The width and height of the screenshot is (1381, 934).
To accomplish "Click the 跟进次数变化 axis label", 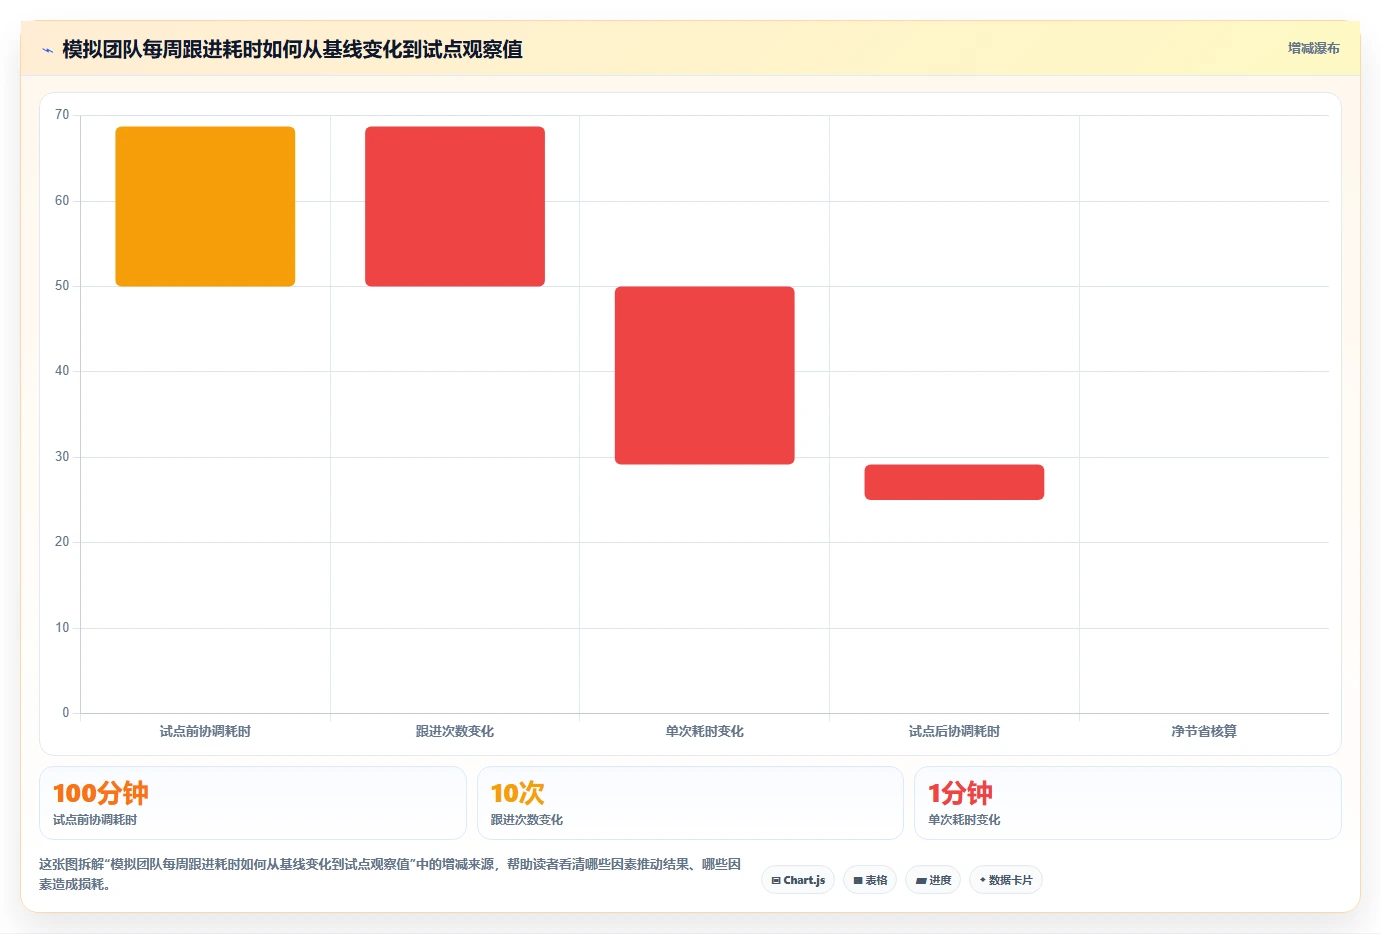I will tap(455, 731).
